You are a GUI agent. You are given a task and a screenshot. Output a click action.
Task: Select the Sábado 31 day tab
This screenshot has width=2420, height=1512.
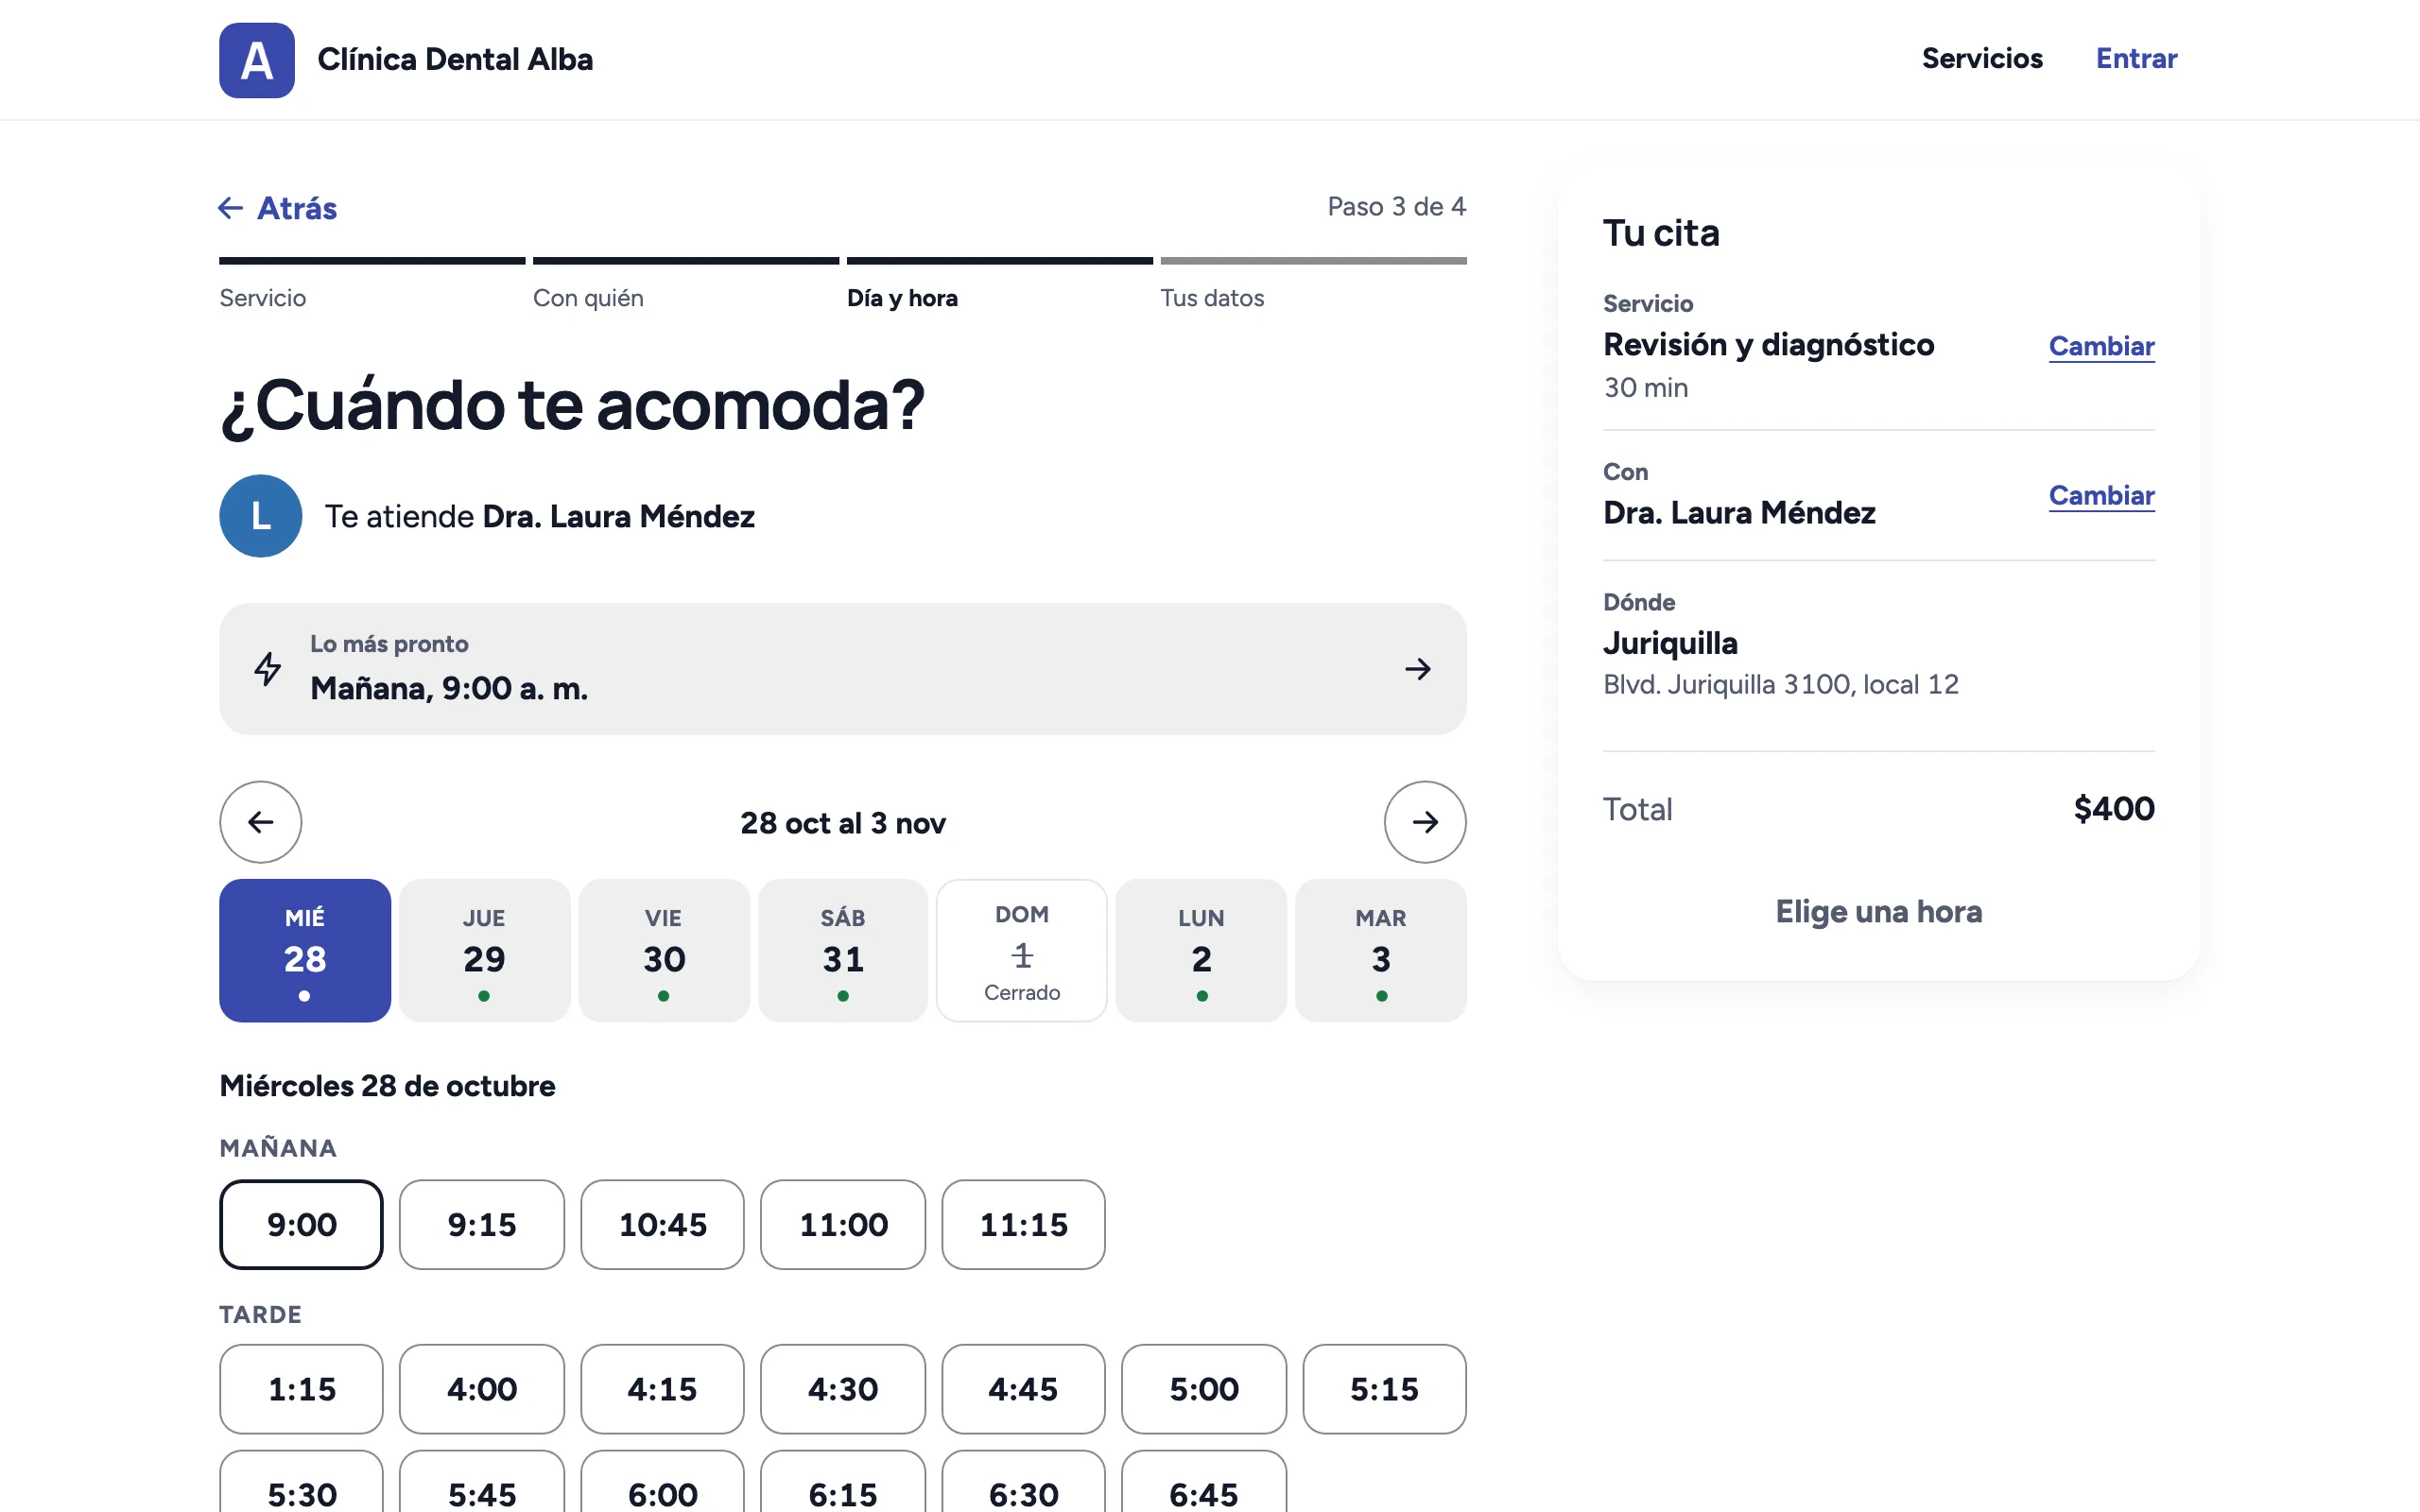tap(843, 950)
